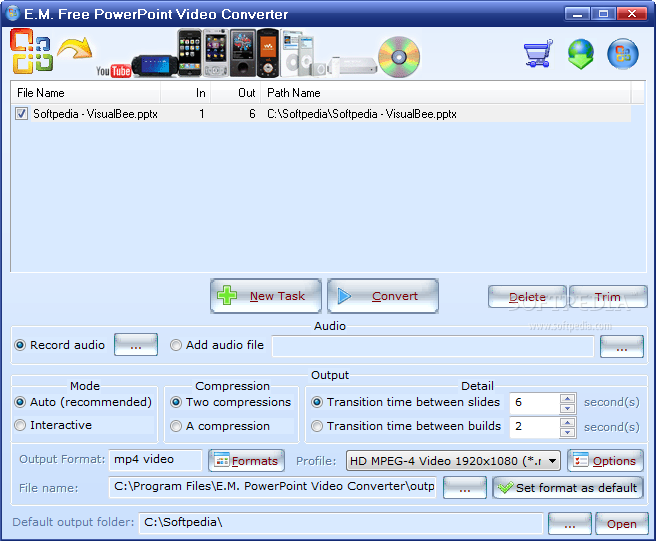Click the audio file path field
The height and width of the screenshot is (541, 656).
pos(433,346)
